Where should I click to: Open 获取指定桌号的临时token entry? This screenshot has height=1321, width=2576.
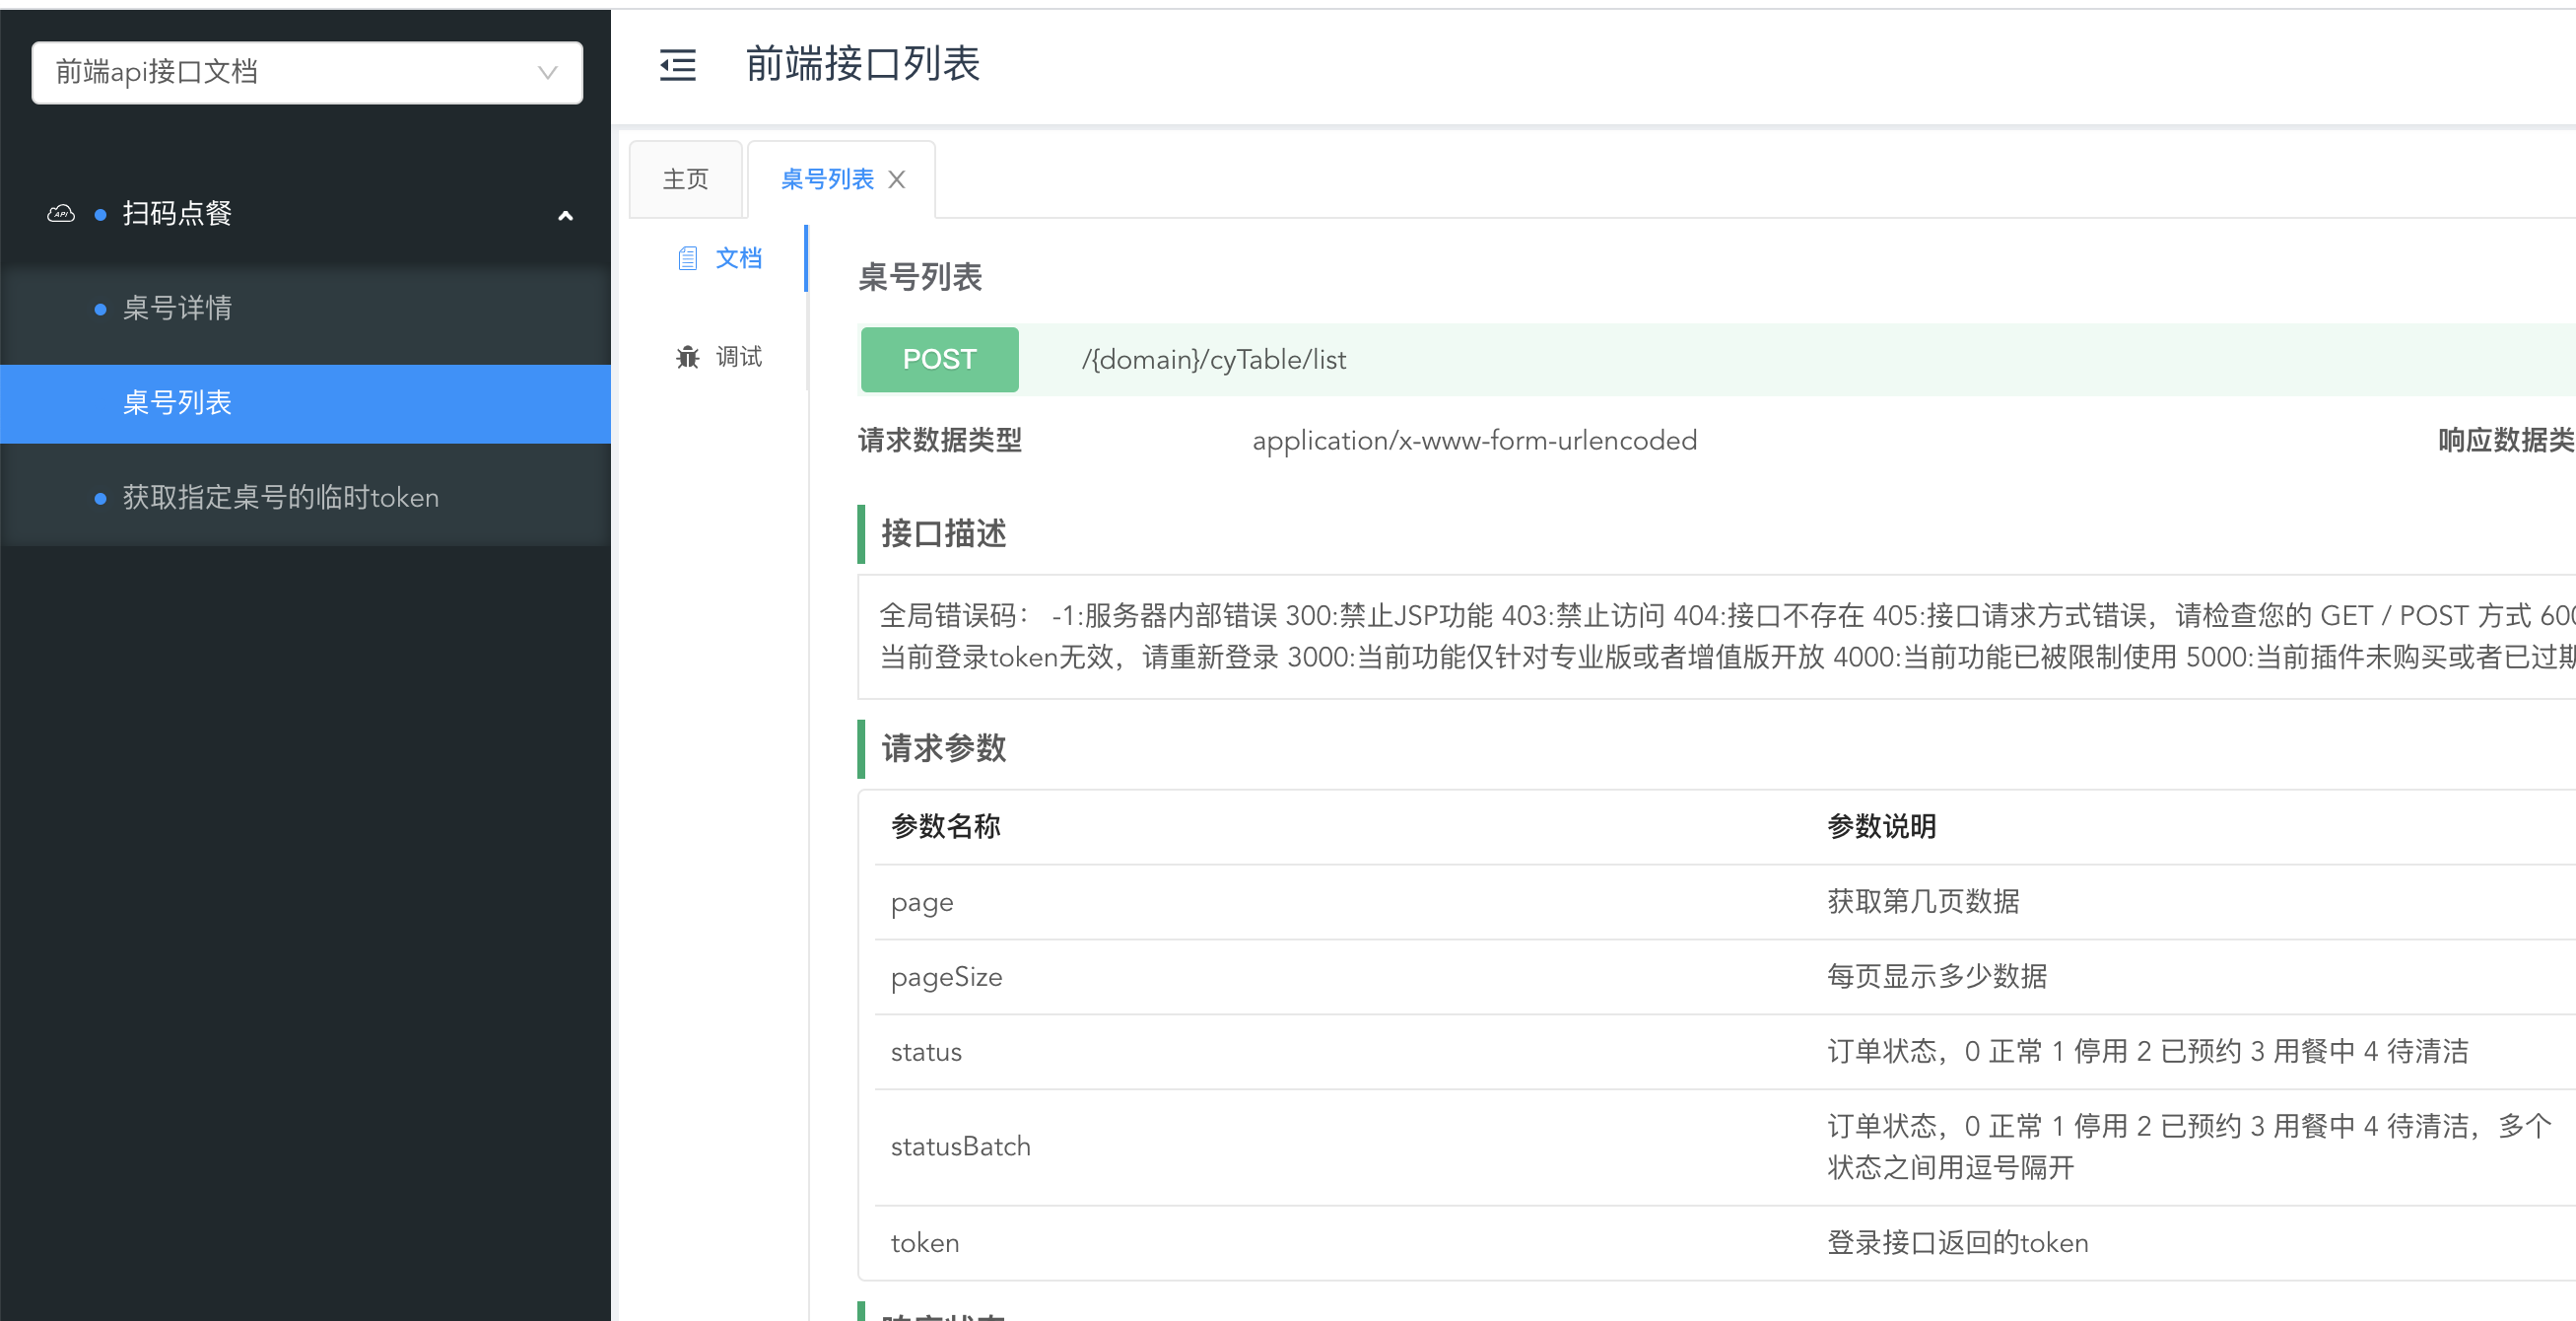280,497
